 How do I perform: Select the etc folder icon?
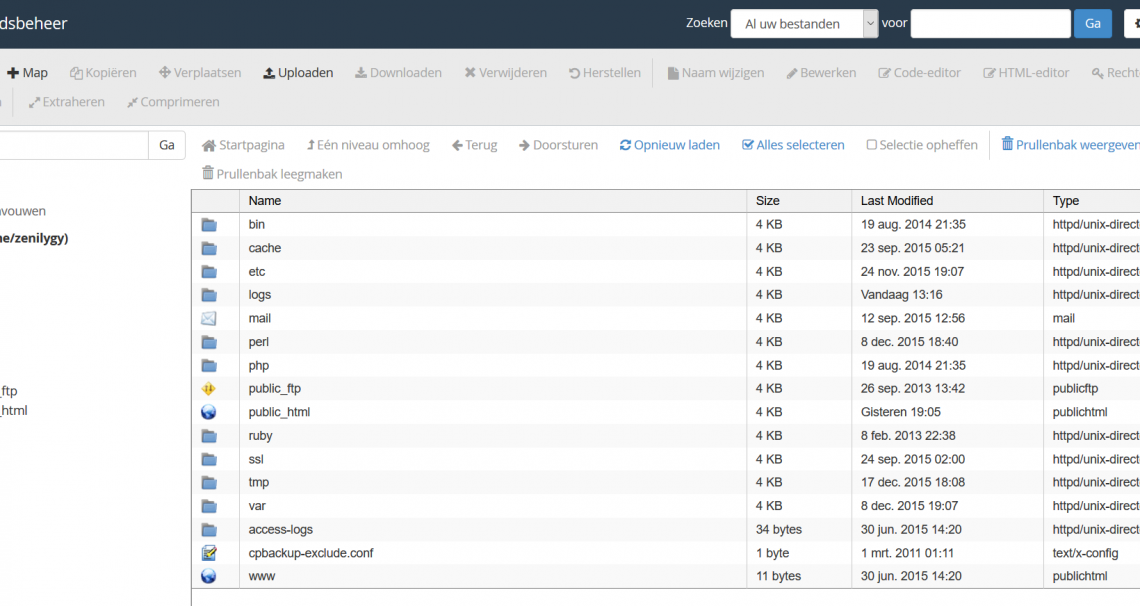click(209, 272)
